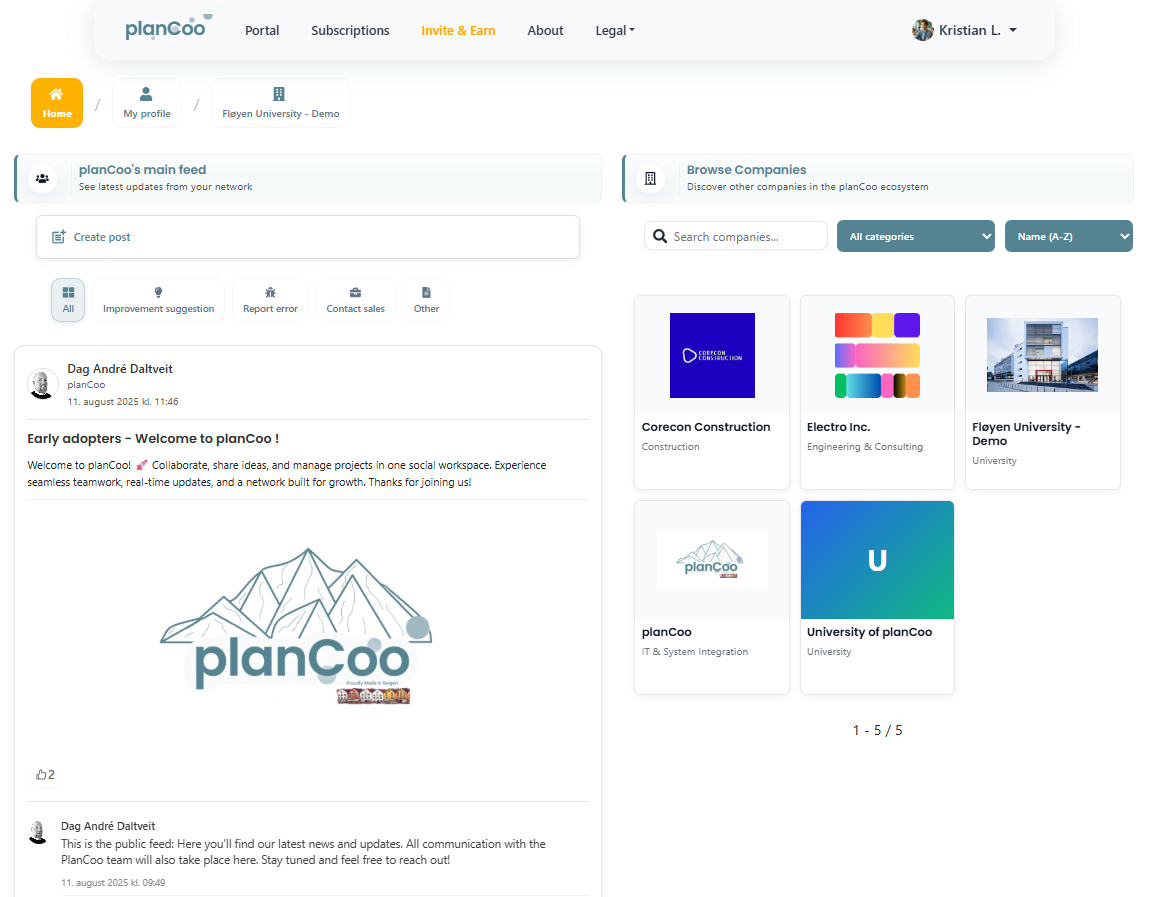The image size is (1150, 897).
Task: Open the Name (A-Z) sort dropdown
Action: pos(1068,235)
